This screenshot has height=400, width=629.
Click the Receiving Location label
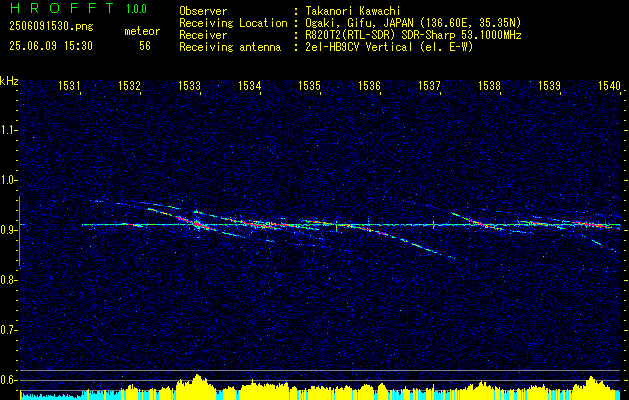[233, 23]
